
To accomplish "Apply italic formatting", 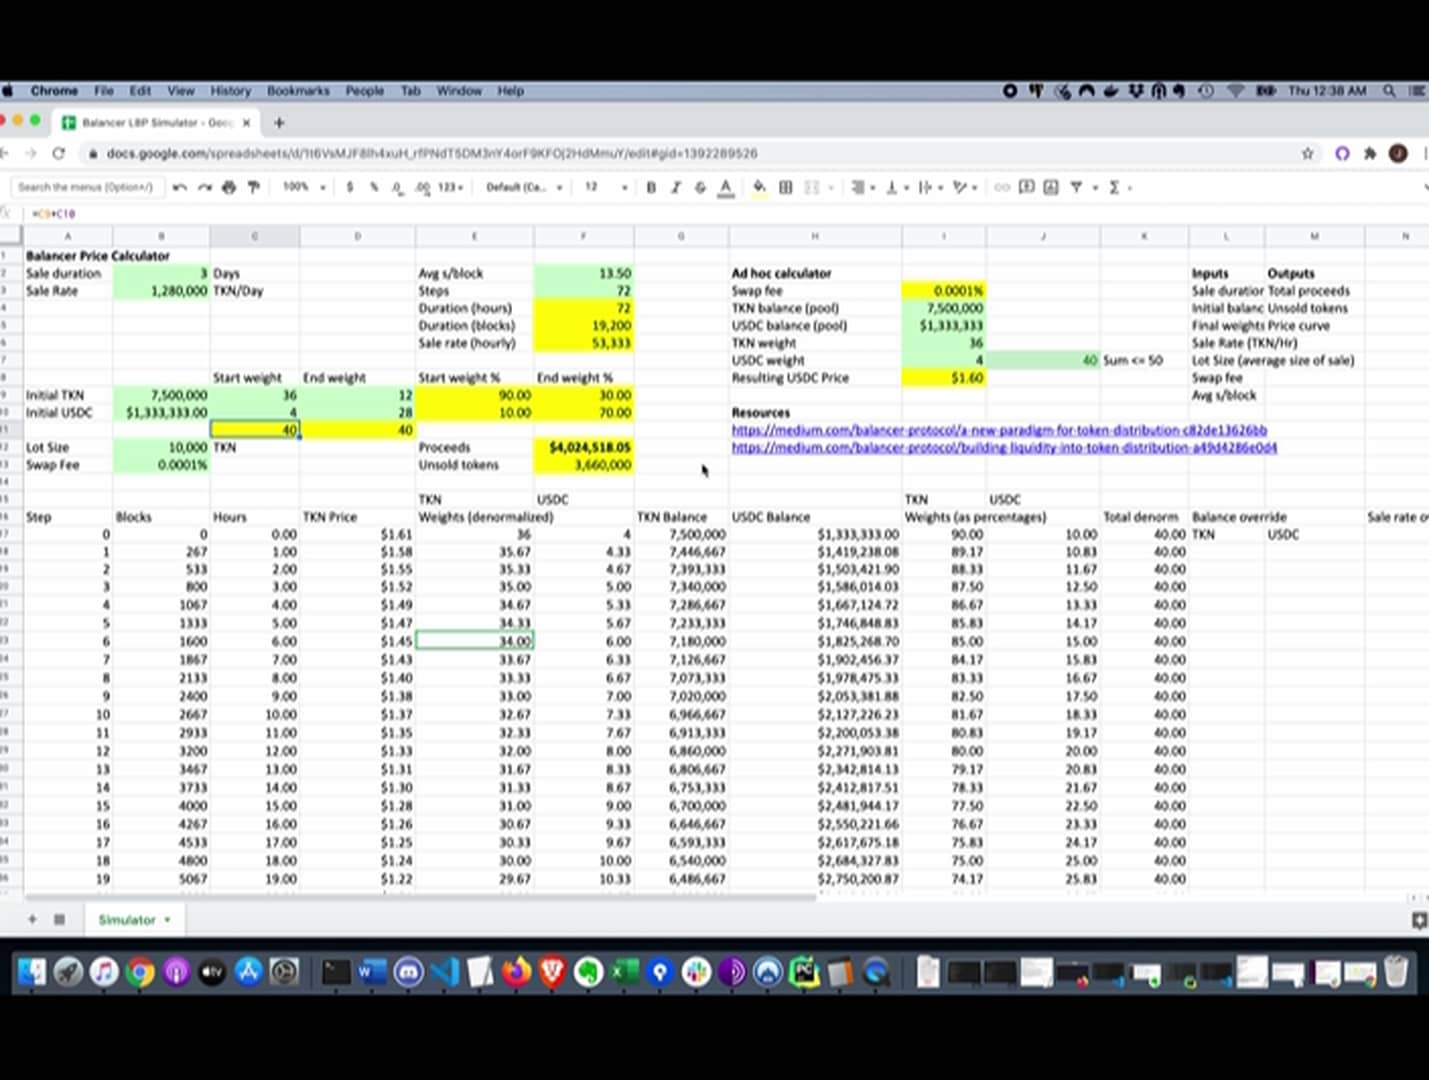I will click(x=676, y=187).
